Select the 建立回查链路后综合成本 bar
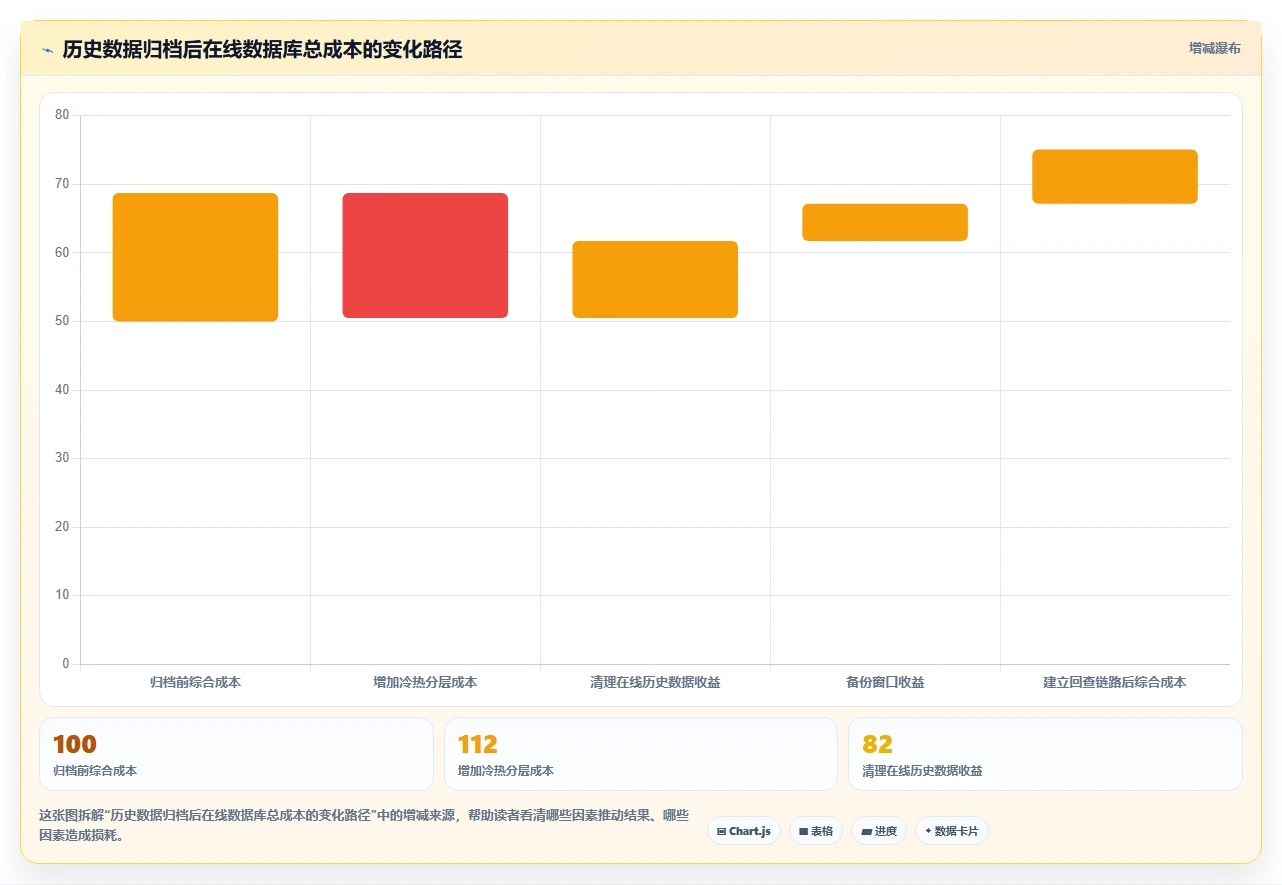Viewport: 1282px width, 885px height. pos(1115,176)
